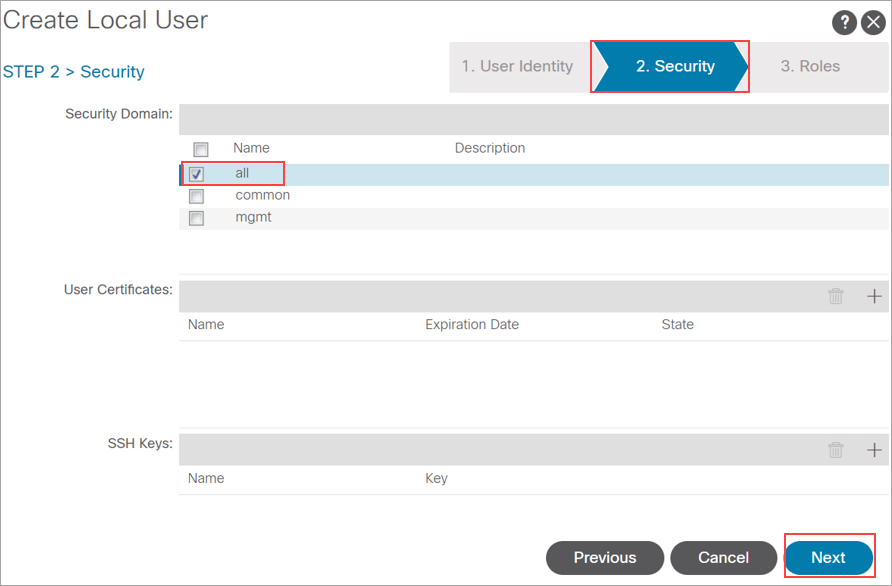
Task: Click the Previous button
Action: [604, 558]
